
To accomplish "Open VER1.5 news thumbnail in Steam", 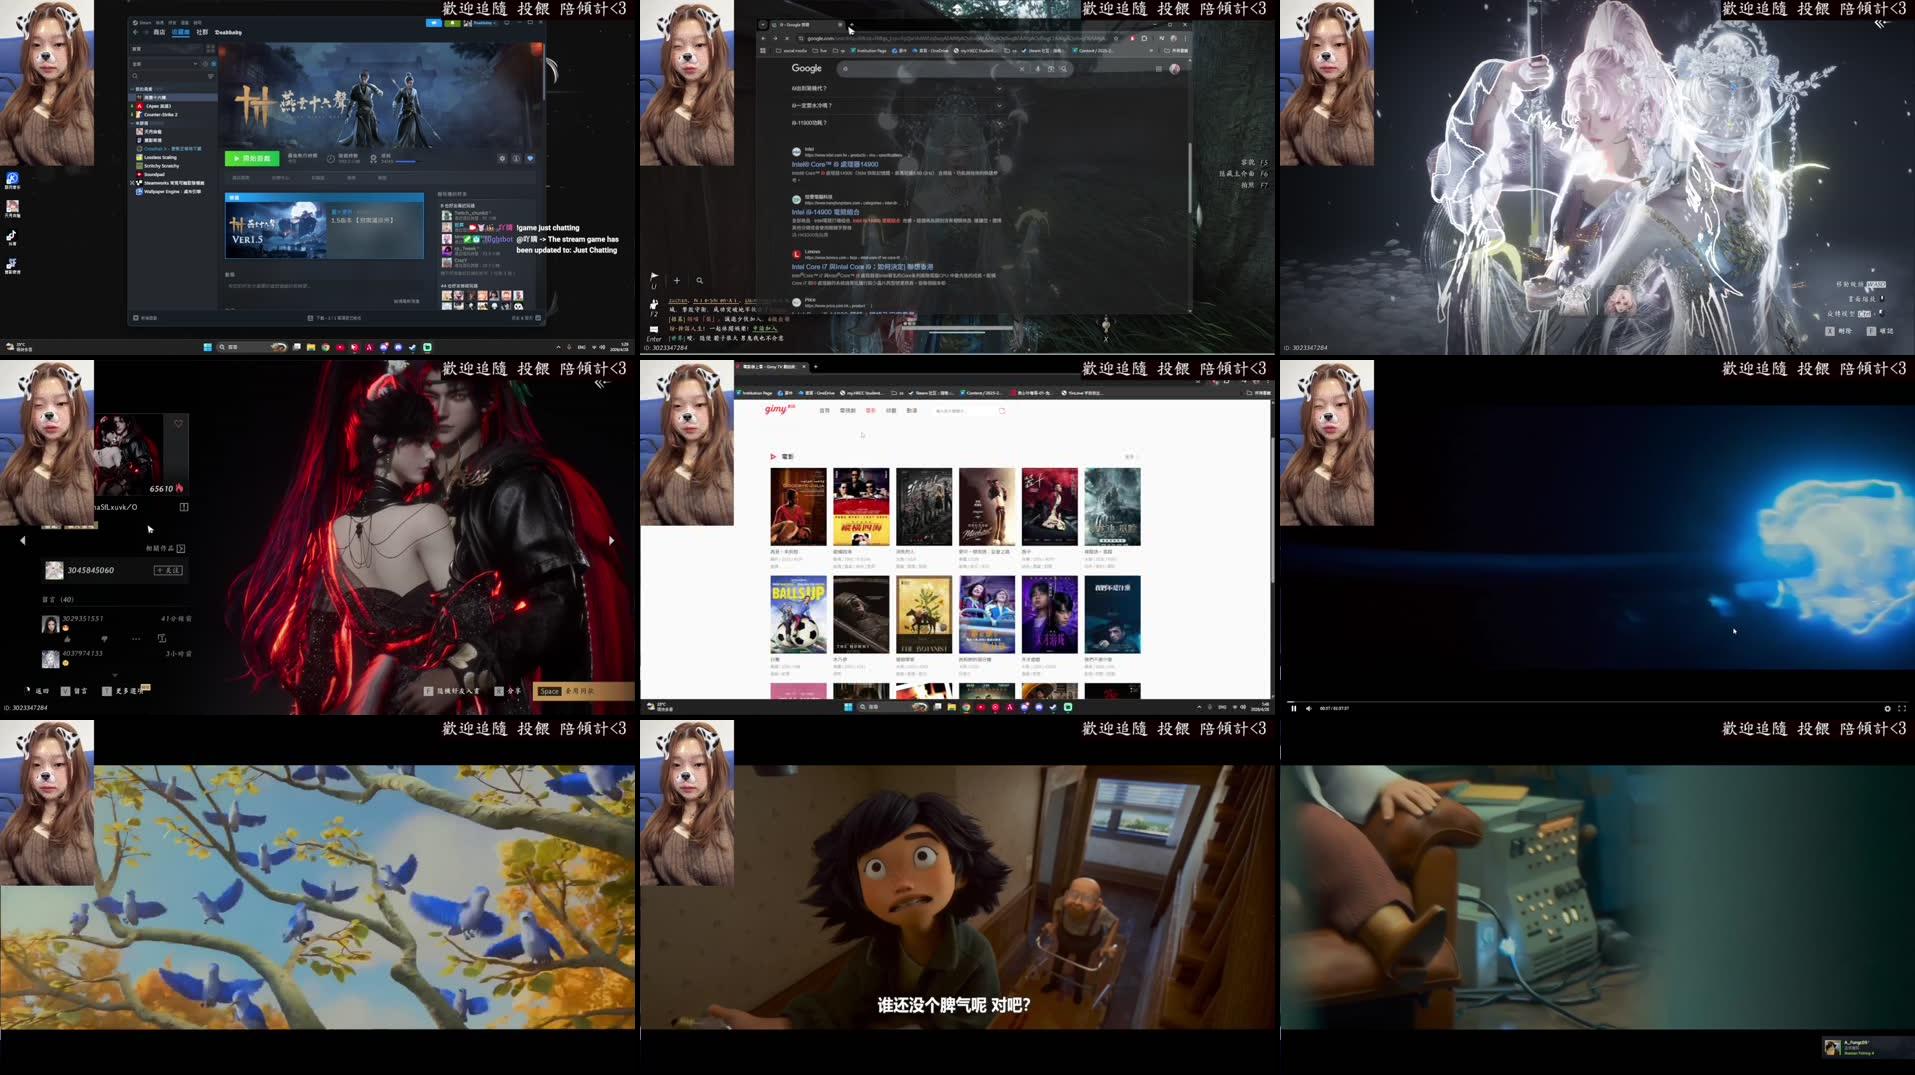I will (277, 231).
